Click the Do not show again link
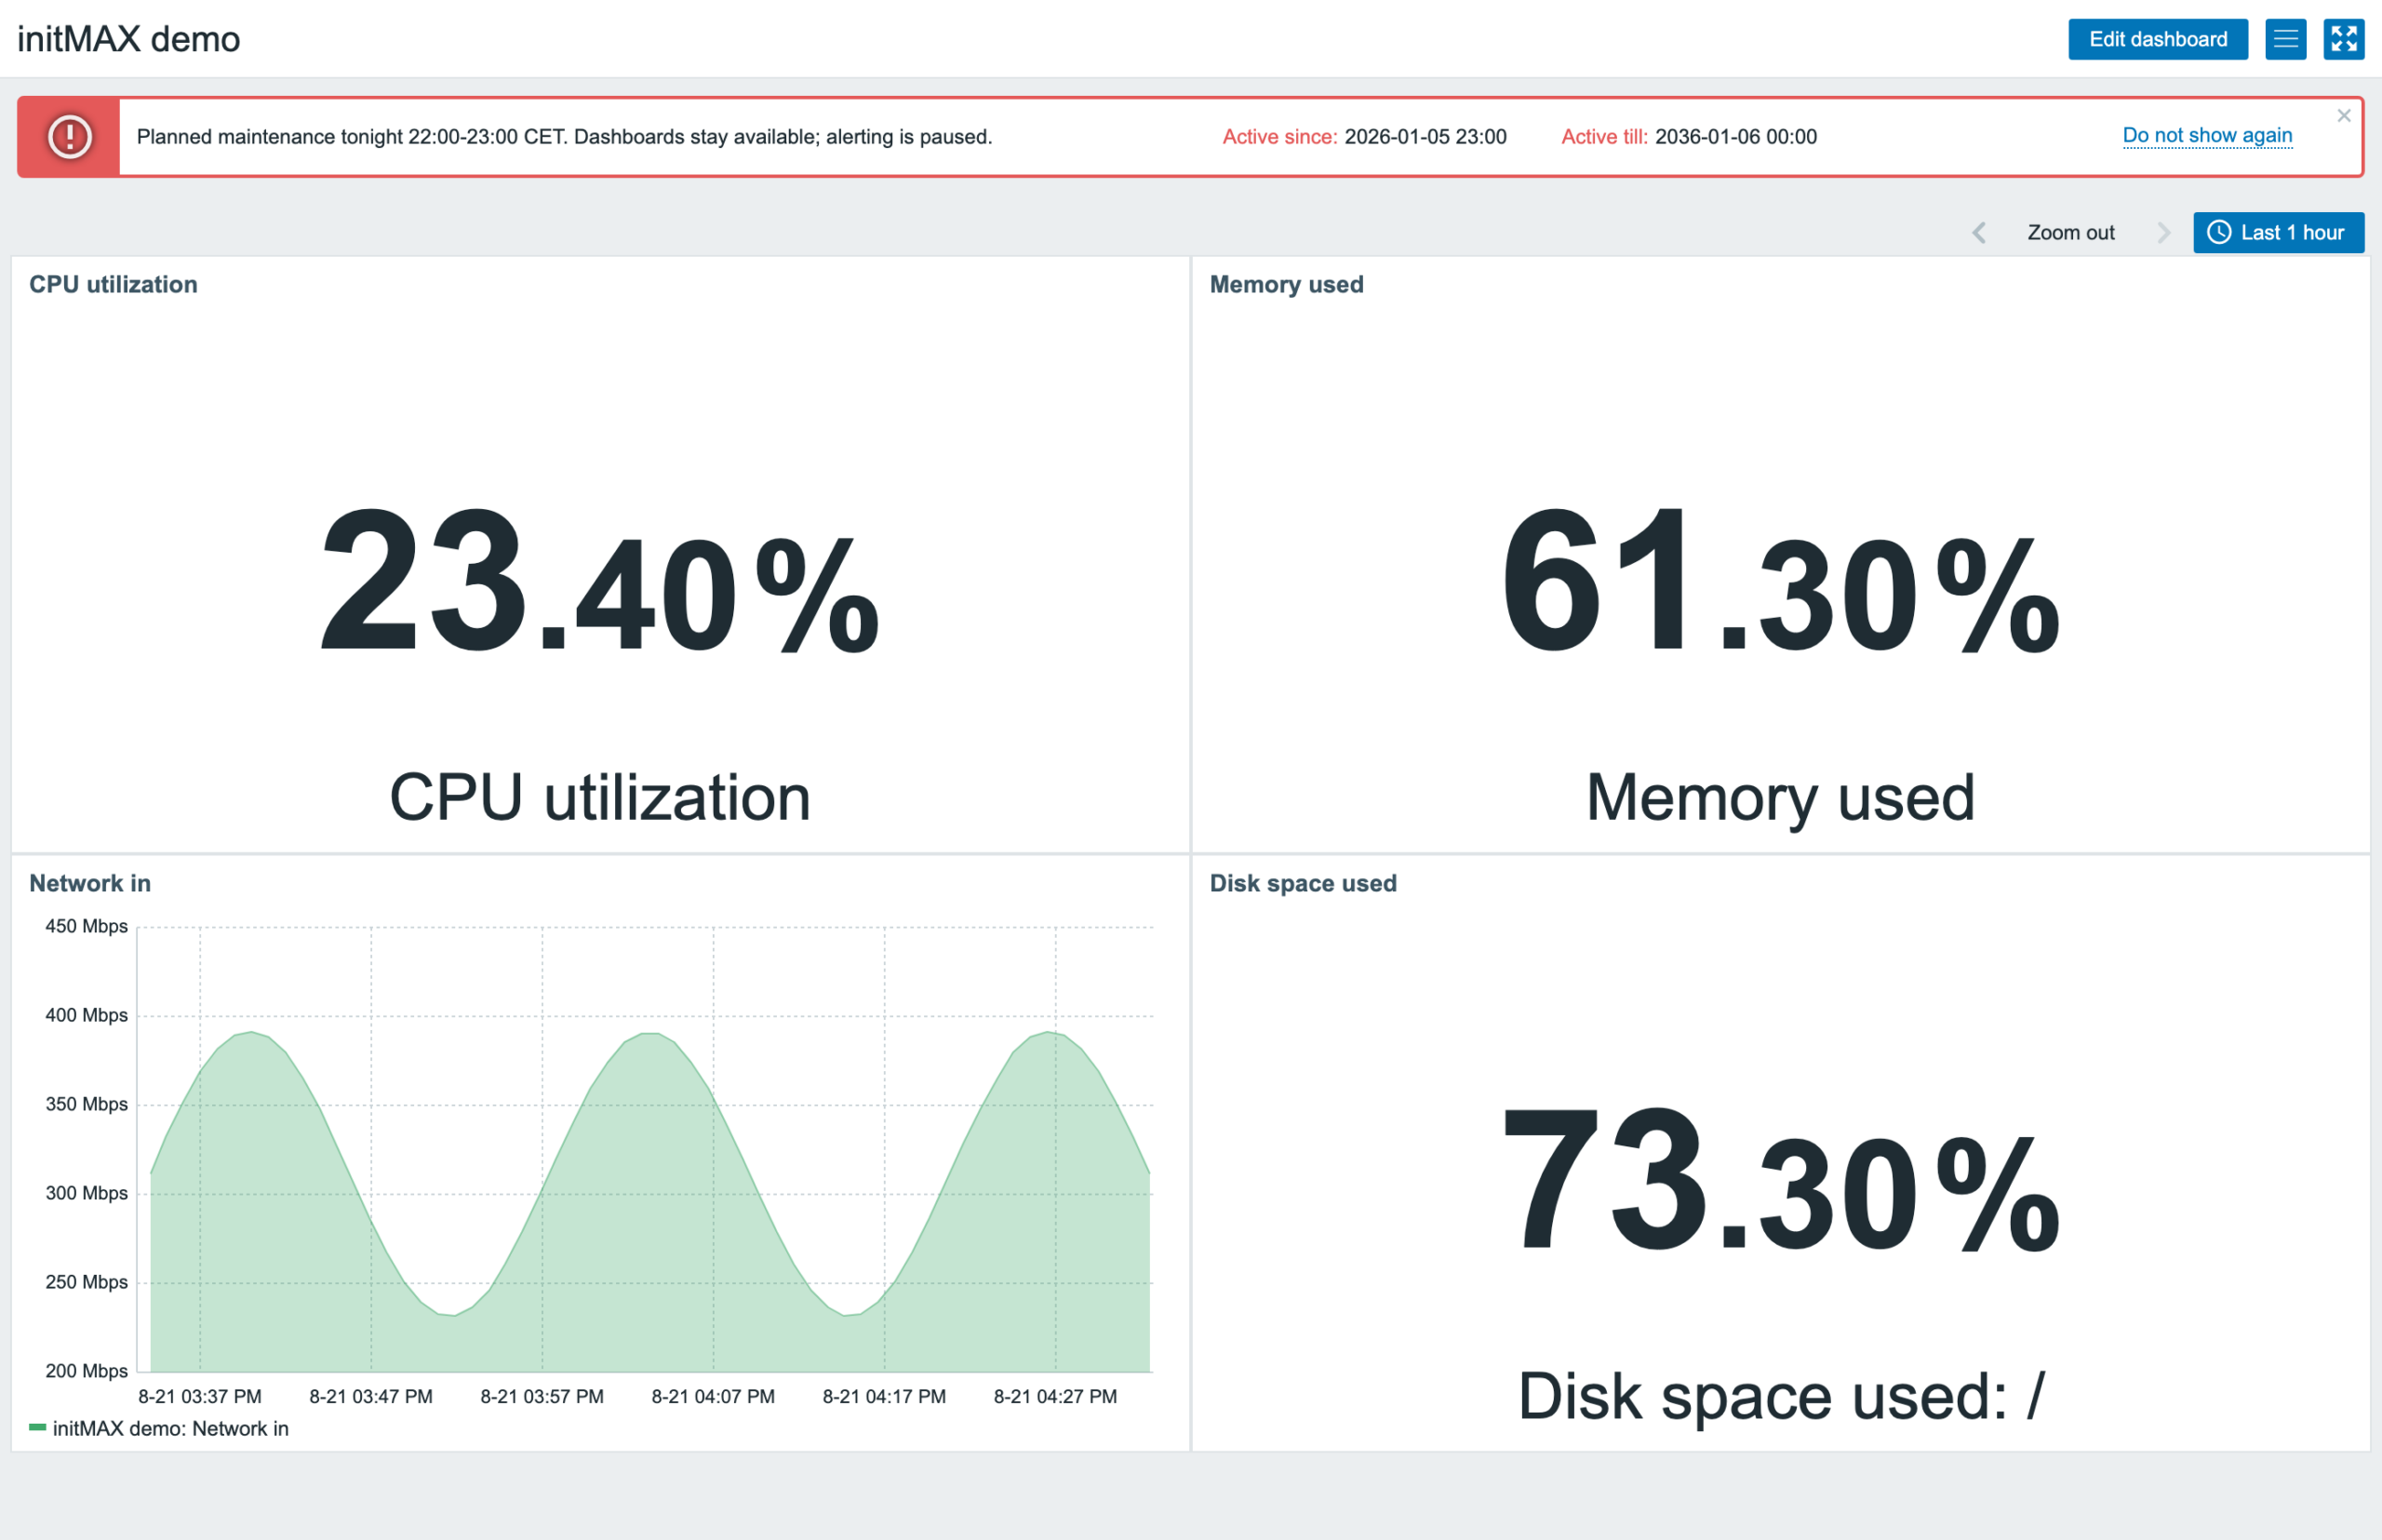Viewport: 2382px width, 1540px height. [2207, 135]
